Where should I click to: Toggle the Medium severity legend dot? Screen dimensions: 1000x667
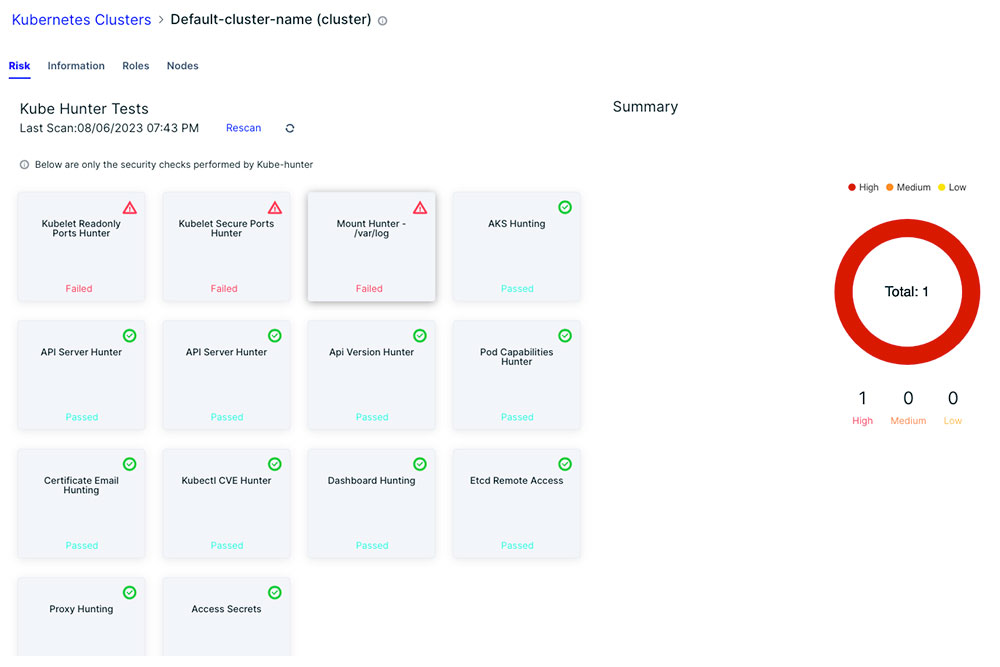point(890,187)
